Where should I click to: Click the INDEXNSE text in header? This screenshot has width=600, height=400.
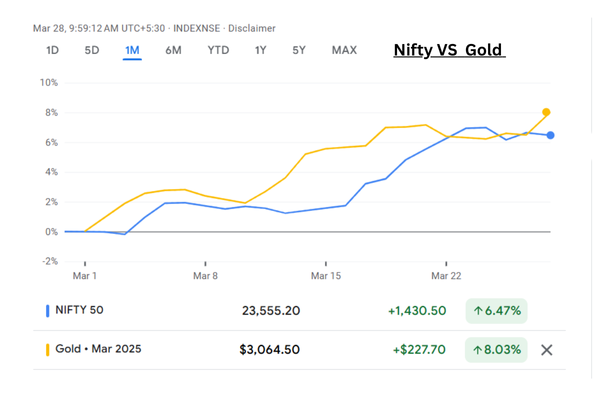[197, 28]
